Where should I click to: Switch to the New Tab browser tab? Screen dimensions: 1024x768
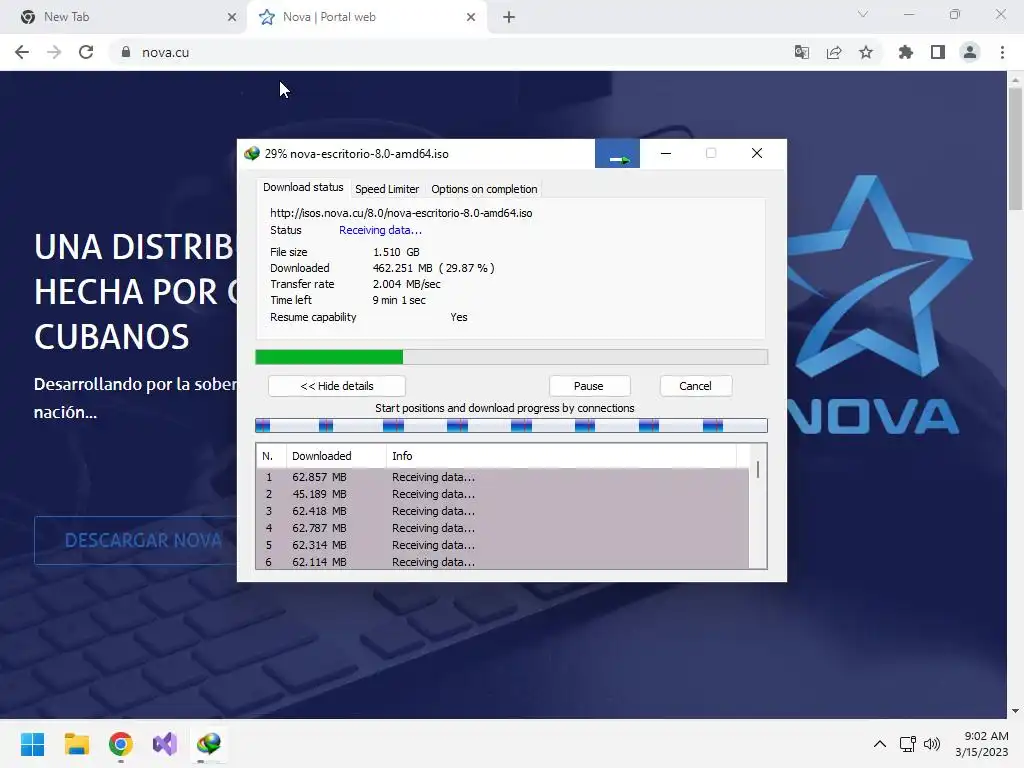[x=122, y=17]
